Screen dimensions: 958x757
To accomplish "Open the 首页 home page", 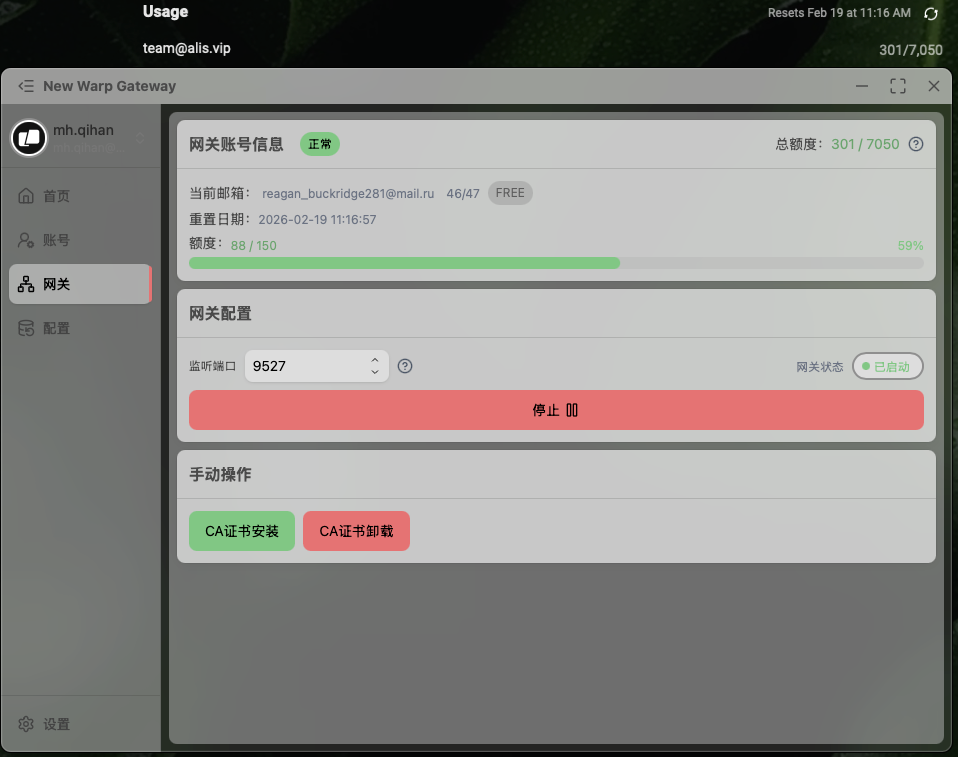I will (80, 196).
